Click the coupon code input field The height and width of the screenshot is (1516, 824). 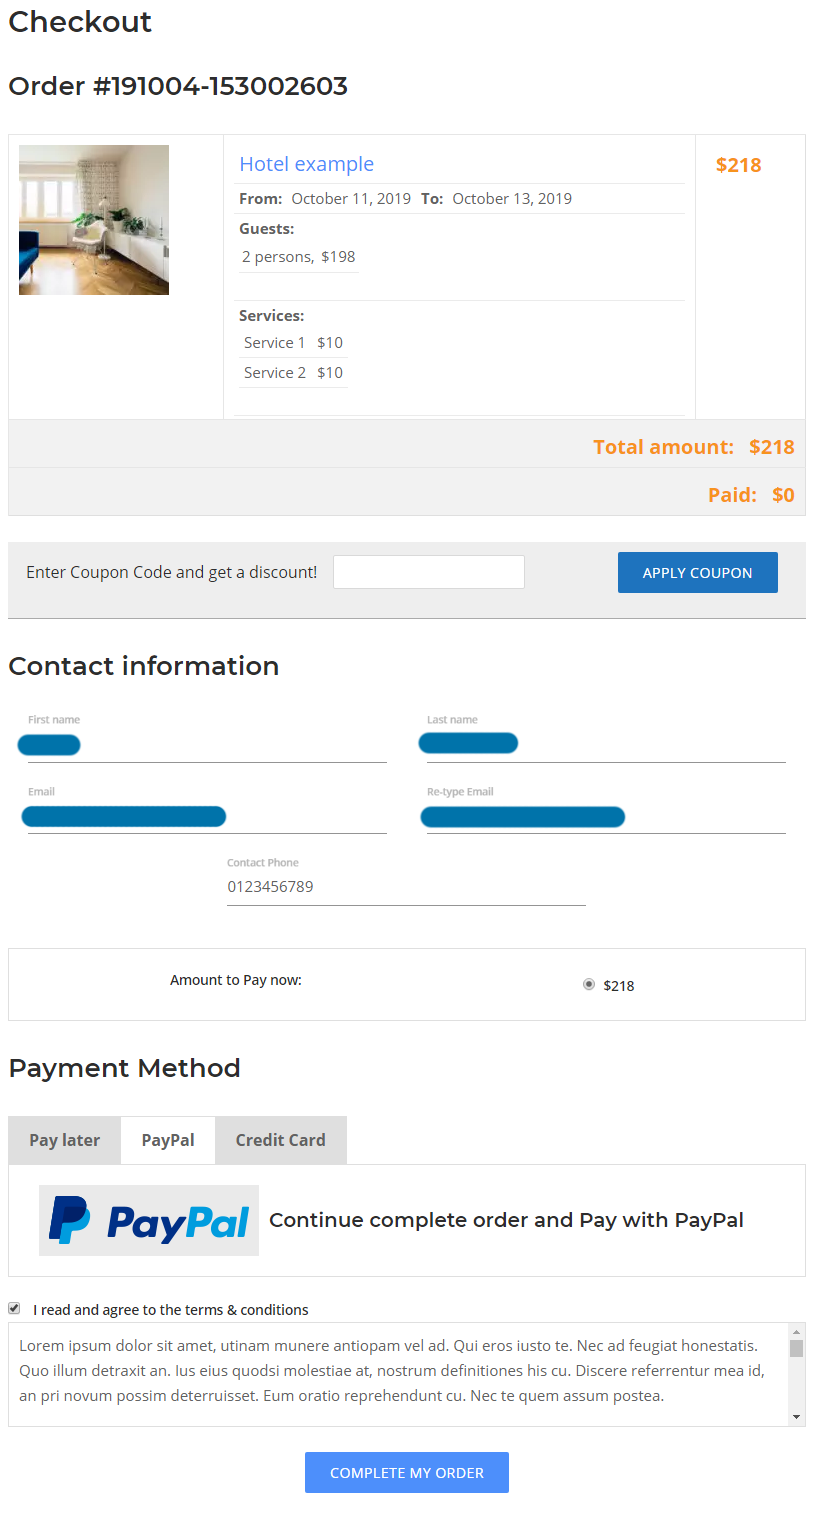click(x=428, y=572)
